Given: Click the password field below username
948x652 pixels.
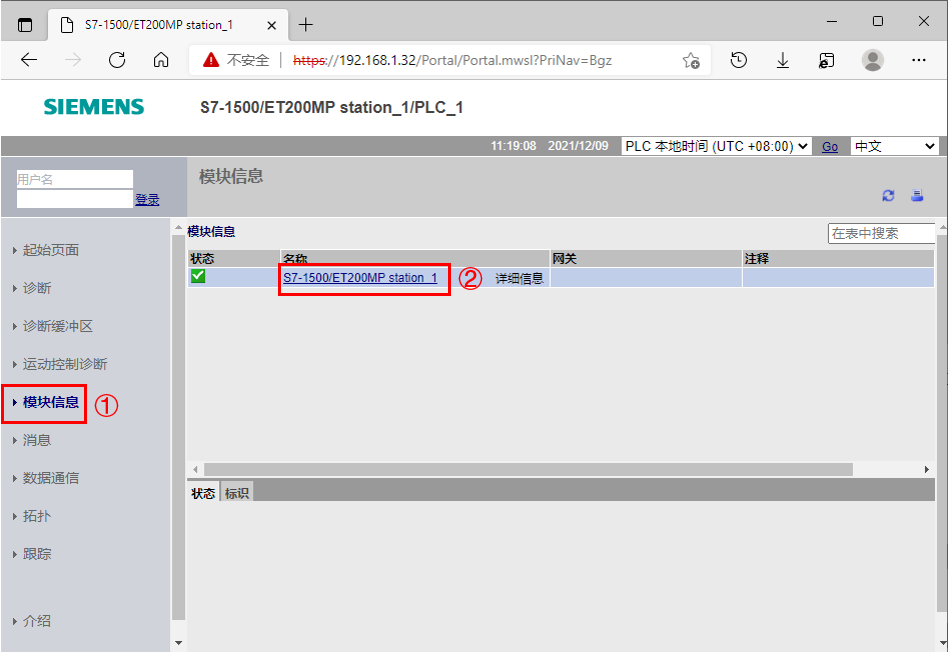Looking at the screenshot, I should click(x=74, y=199).
